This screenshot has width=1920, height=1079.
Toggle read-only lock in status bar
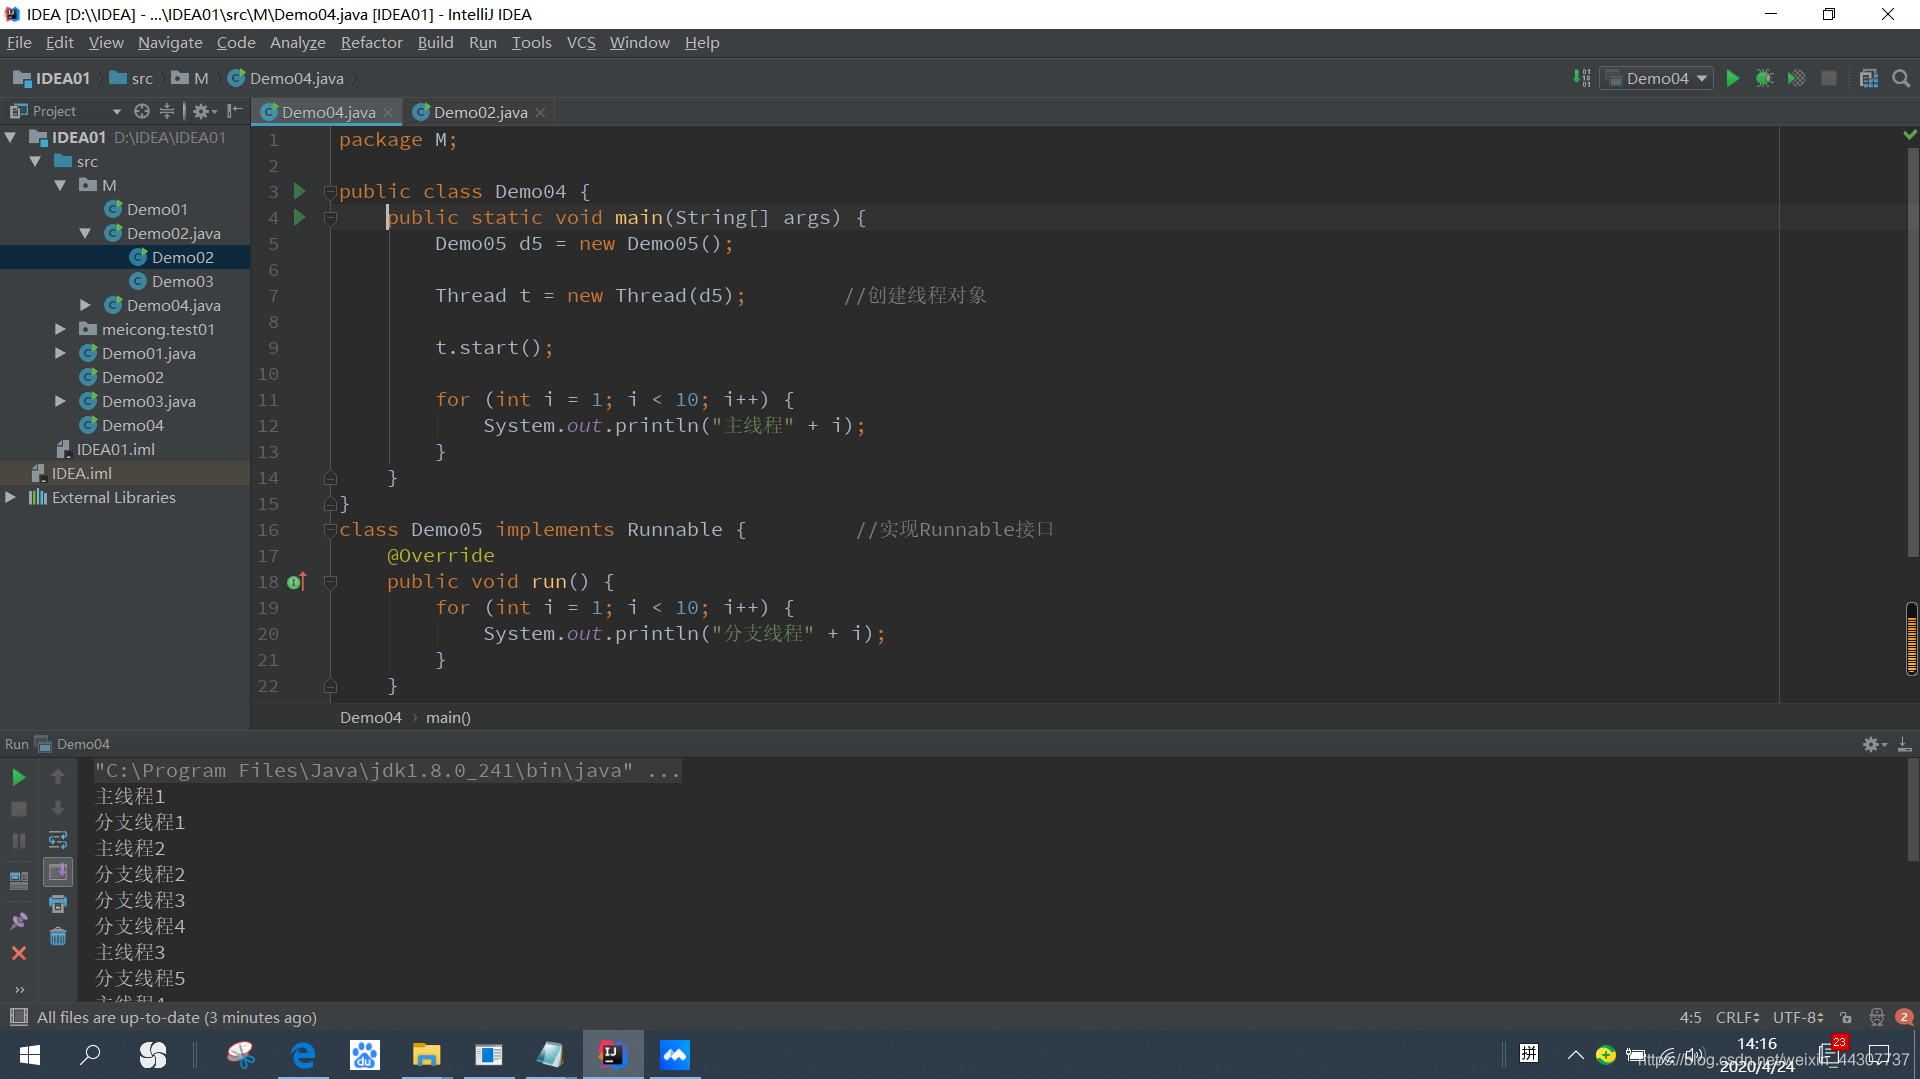[1846, 1017]
